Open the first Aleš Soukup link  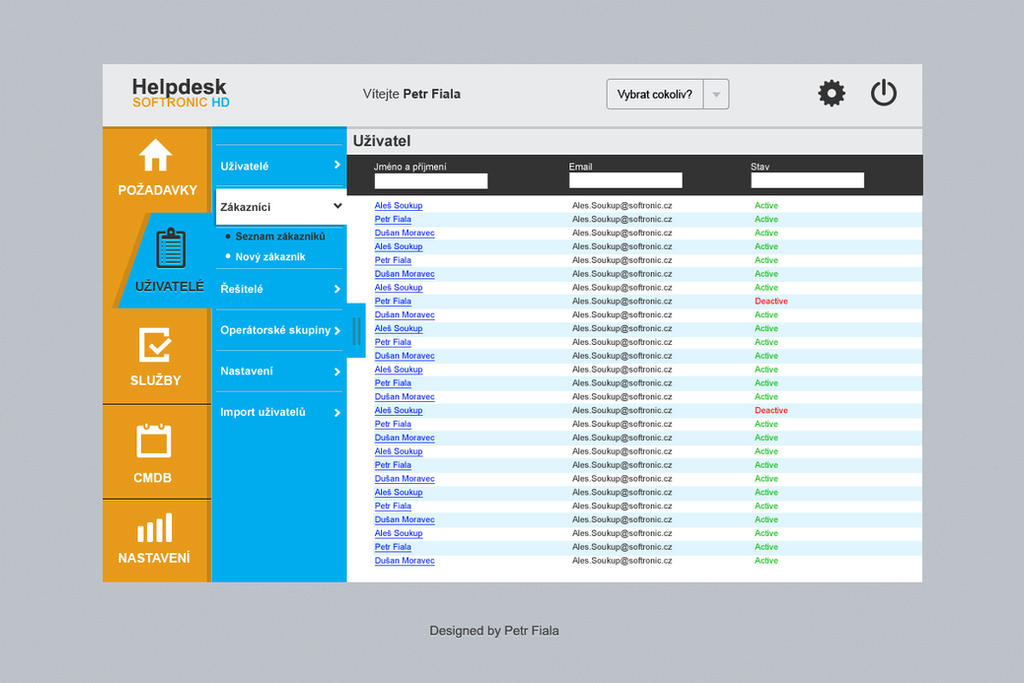[398, 206]
